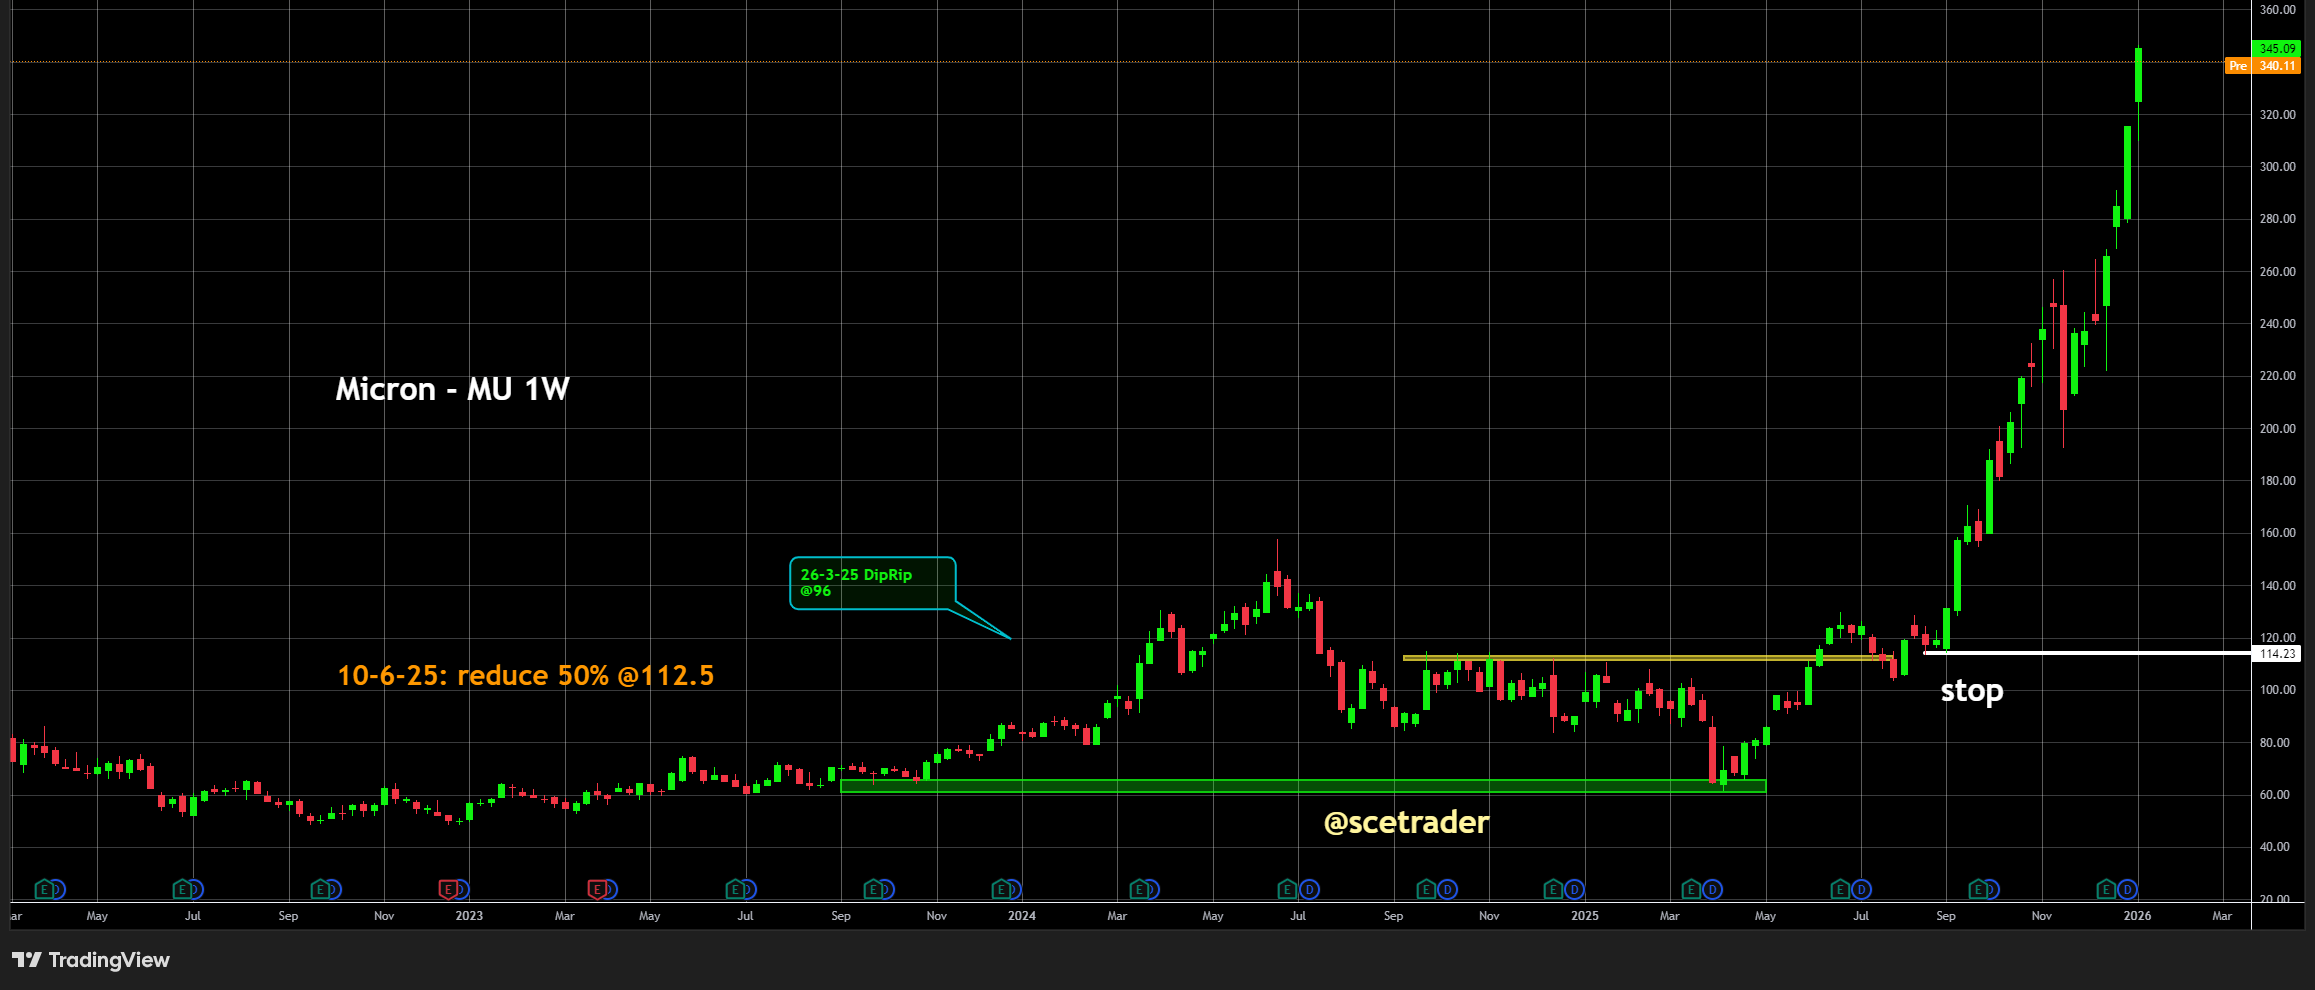Screen dimensions: 2315x990
Task: Click the orange Pre 340.11 price label
Action: [x=2262, y=66]
